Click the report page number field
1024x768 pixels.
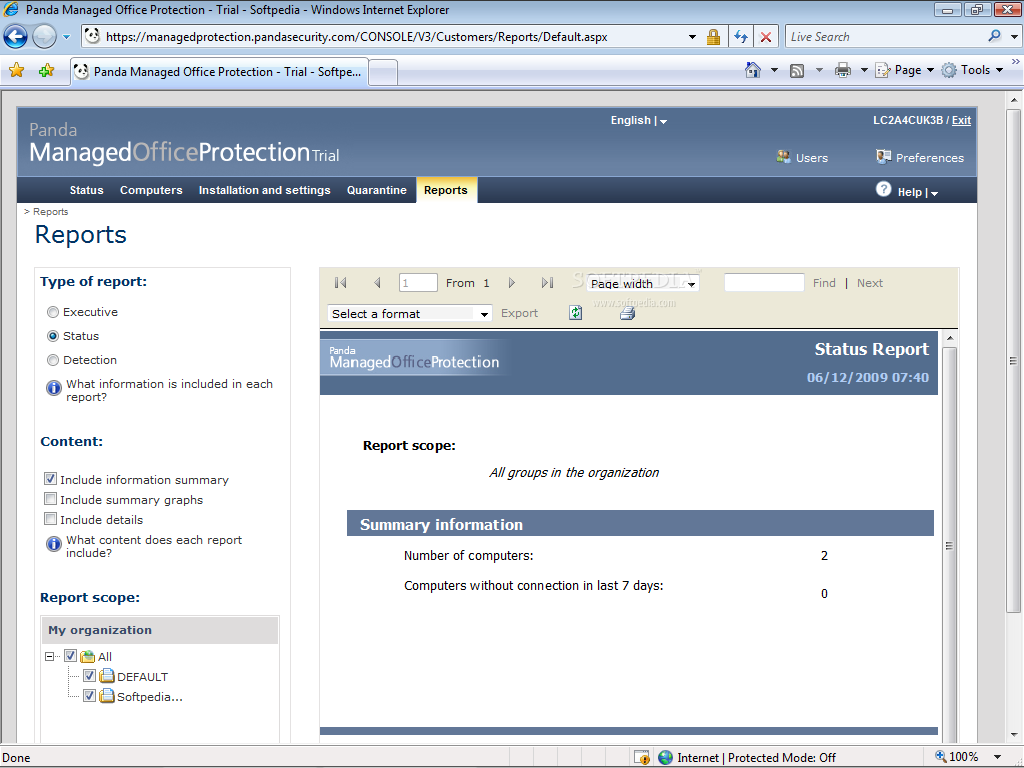tap(418, 283)
